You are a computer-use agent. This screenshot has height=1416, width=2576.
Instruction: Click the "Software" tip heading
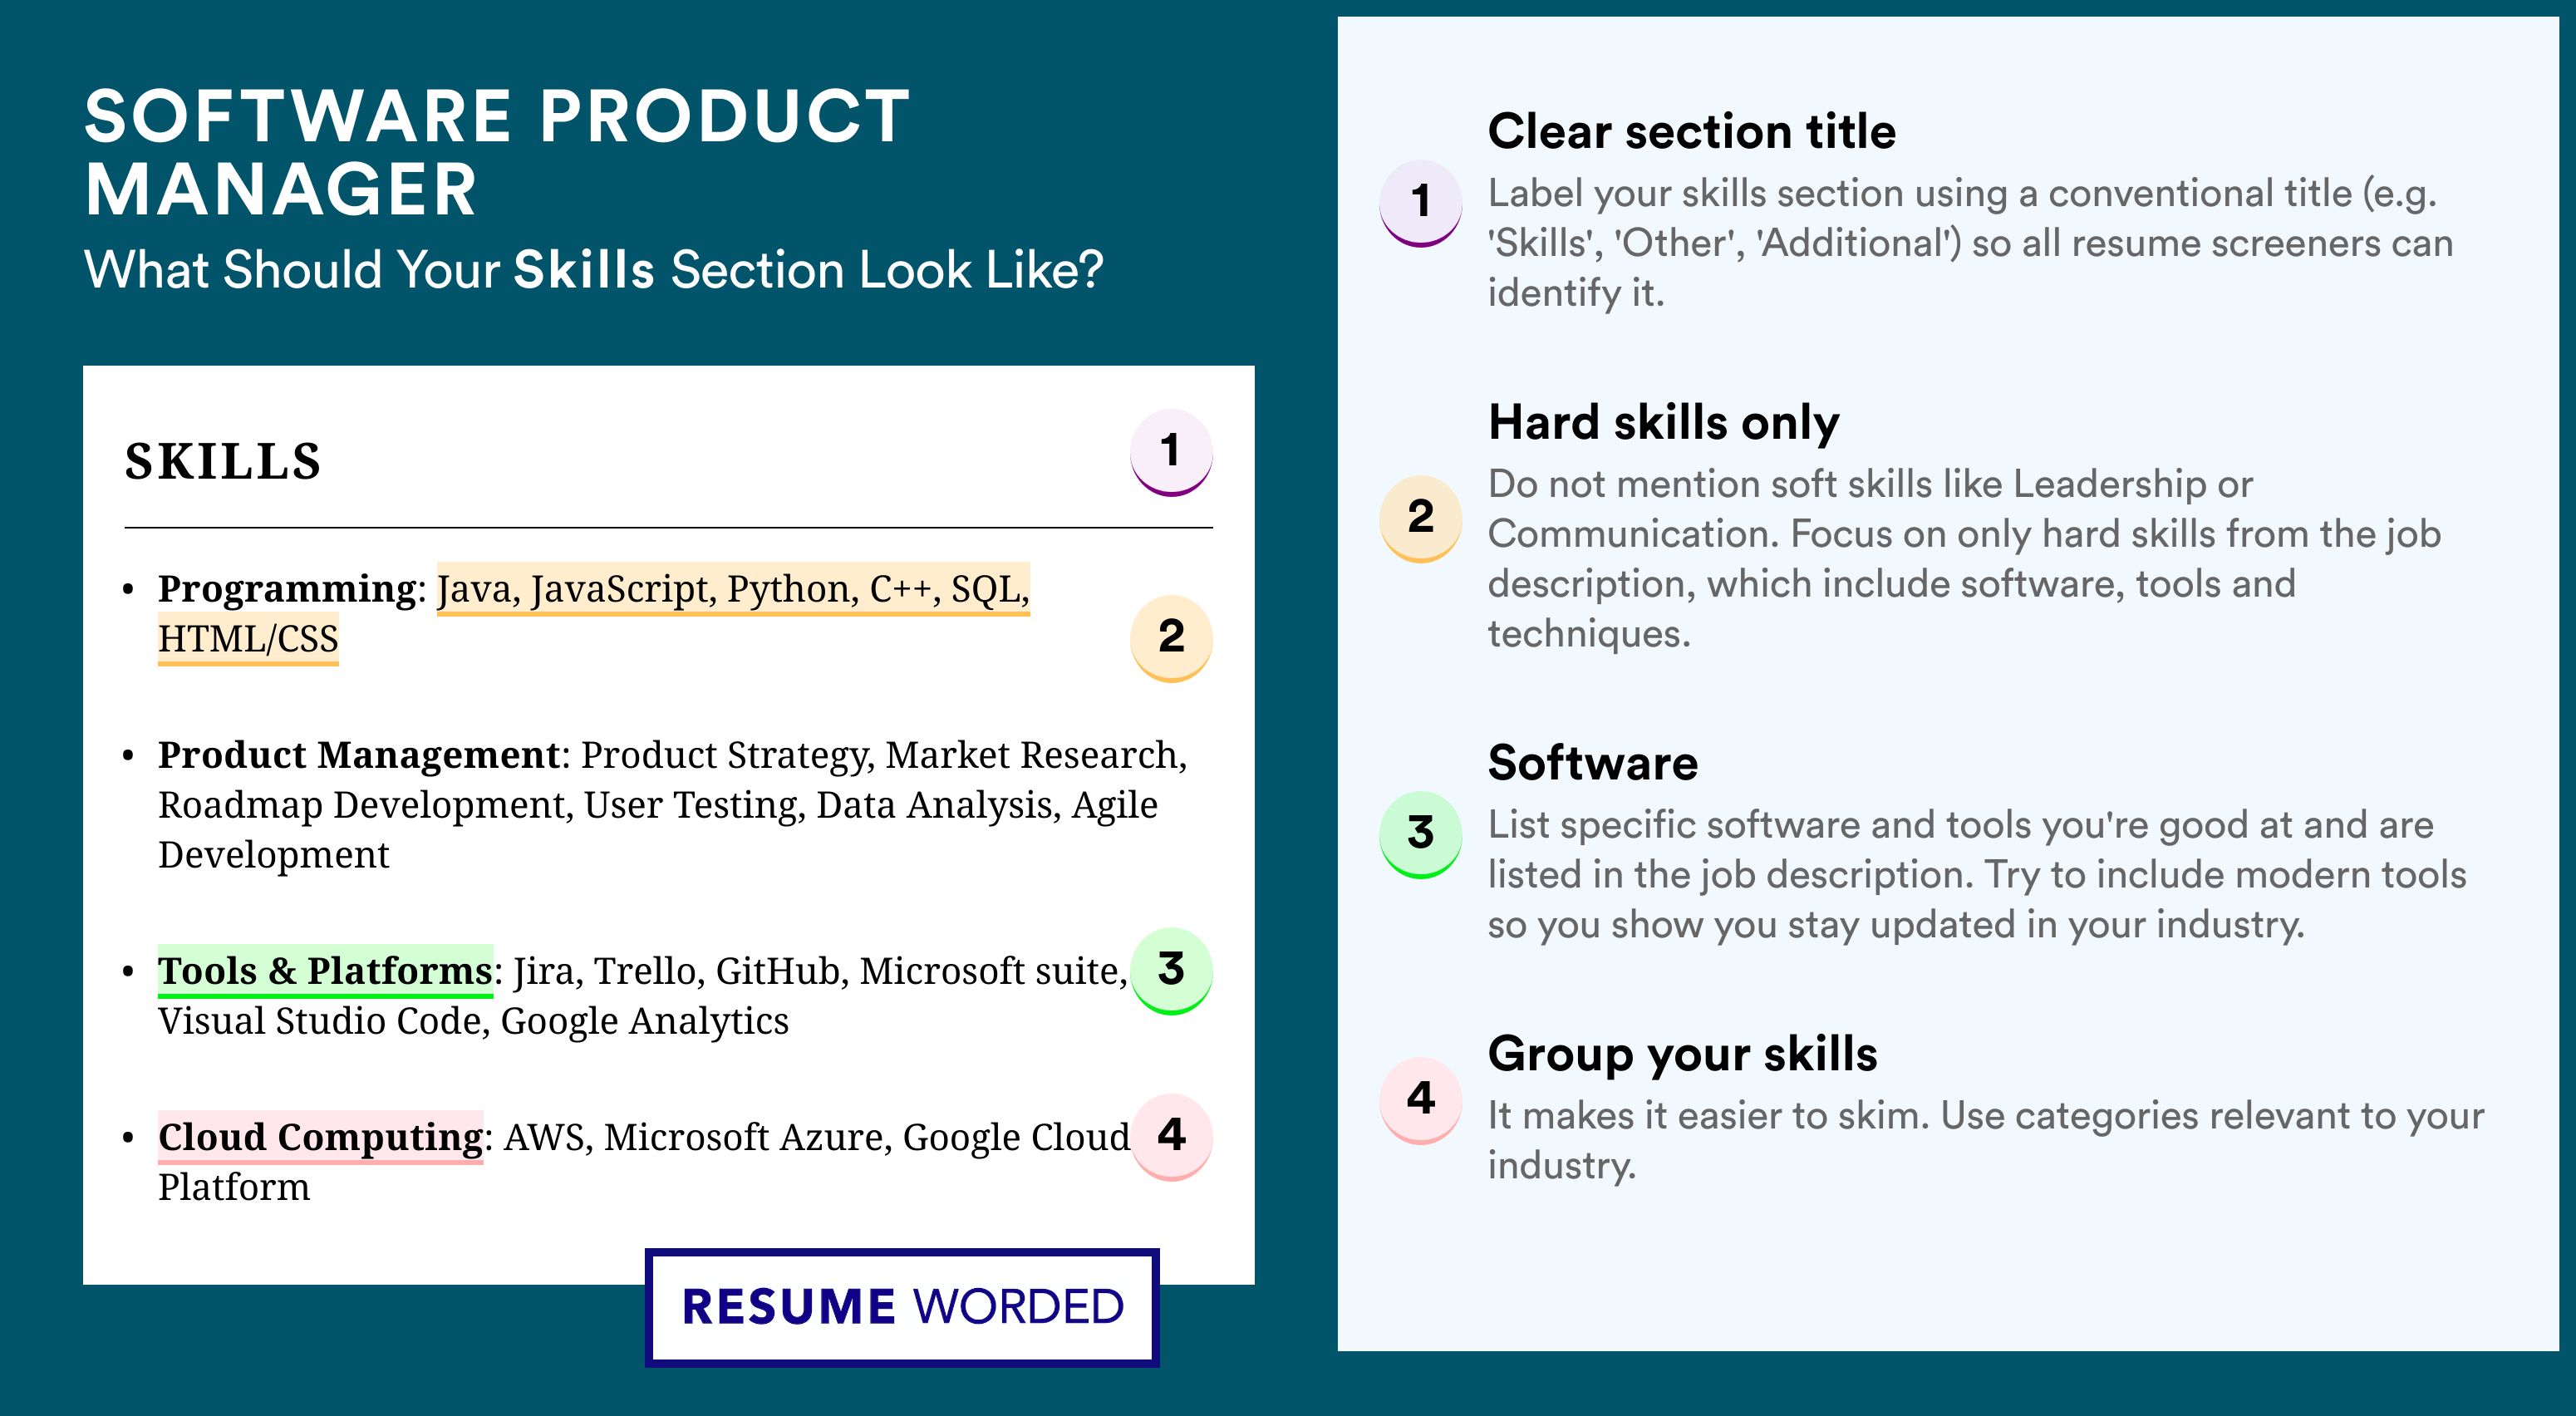pyautogui.click(x=1592, y=763)
